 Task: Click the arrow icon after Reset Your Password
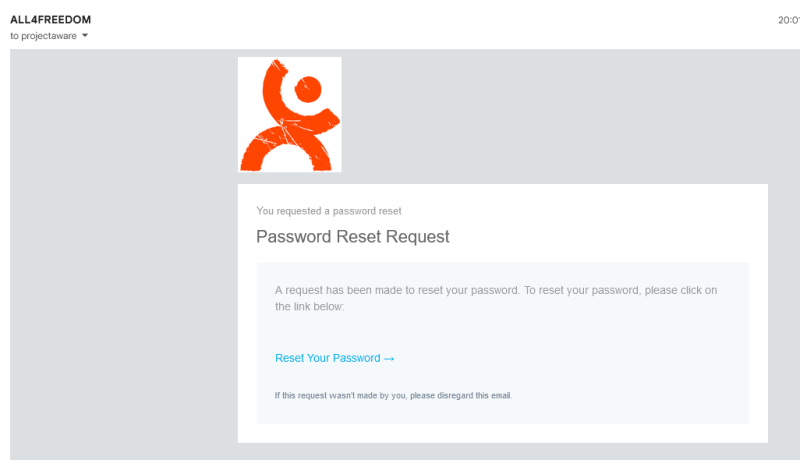click(389, 359)
